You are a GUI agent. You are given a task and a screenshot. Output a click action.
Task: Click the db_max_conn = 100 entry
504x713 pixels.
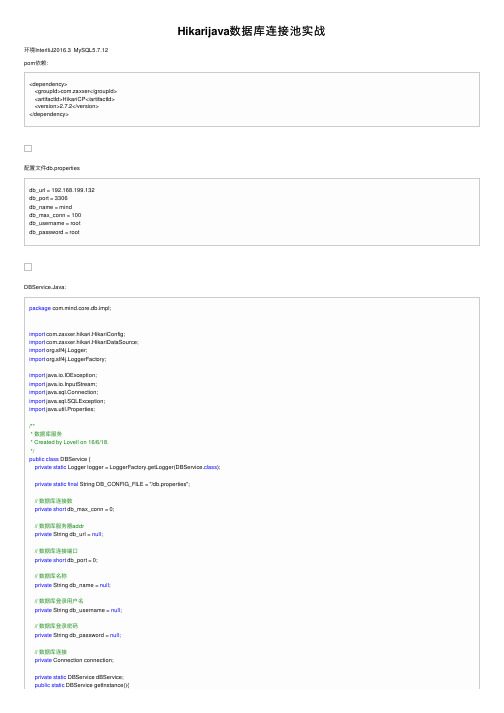[55, 215]
